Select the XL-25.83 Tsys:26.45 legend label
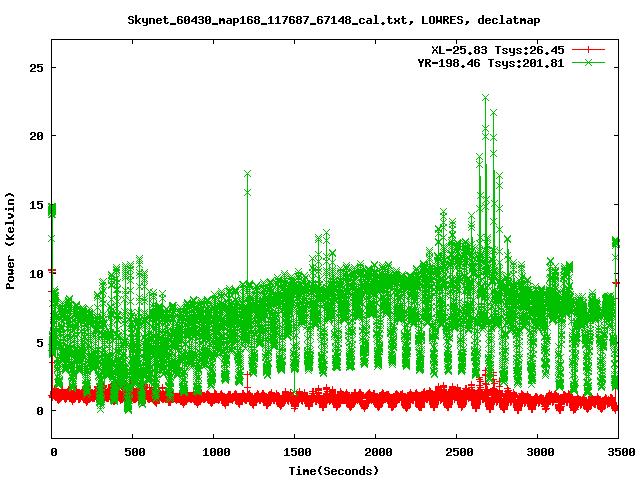 [498, 50]
